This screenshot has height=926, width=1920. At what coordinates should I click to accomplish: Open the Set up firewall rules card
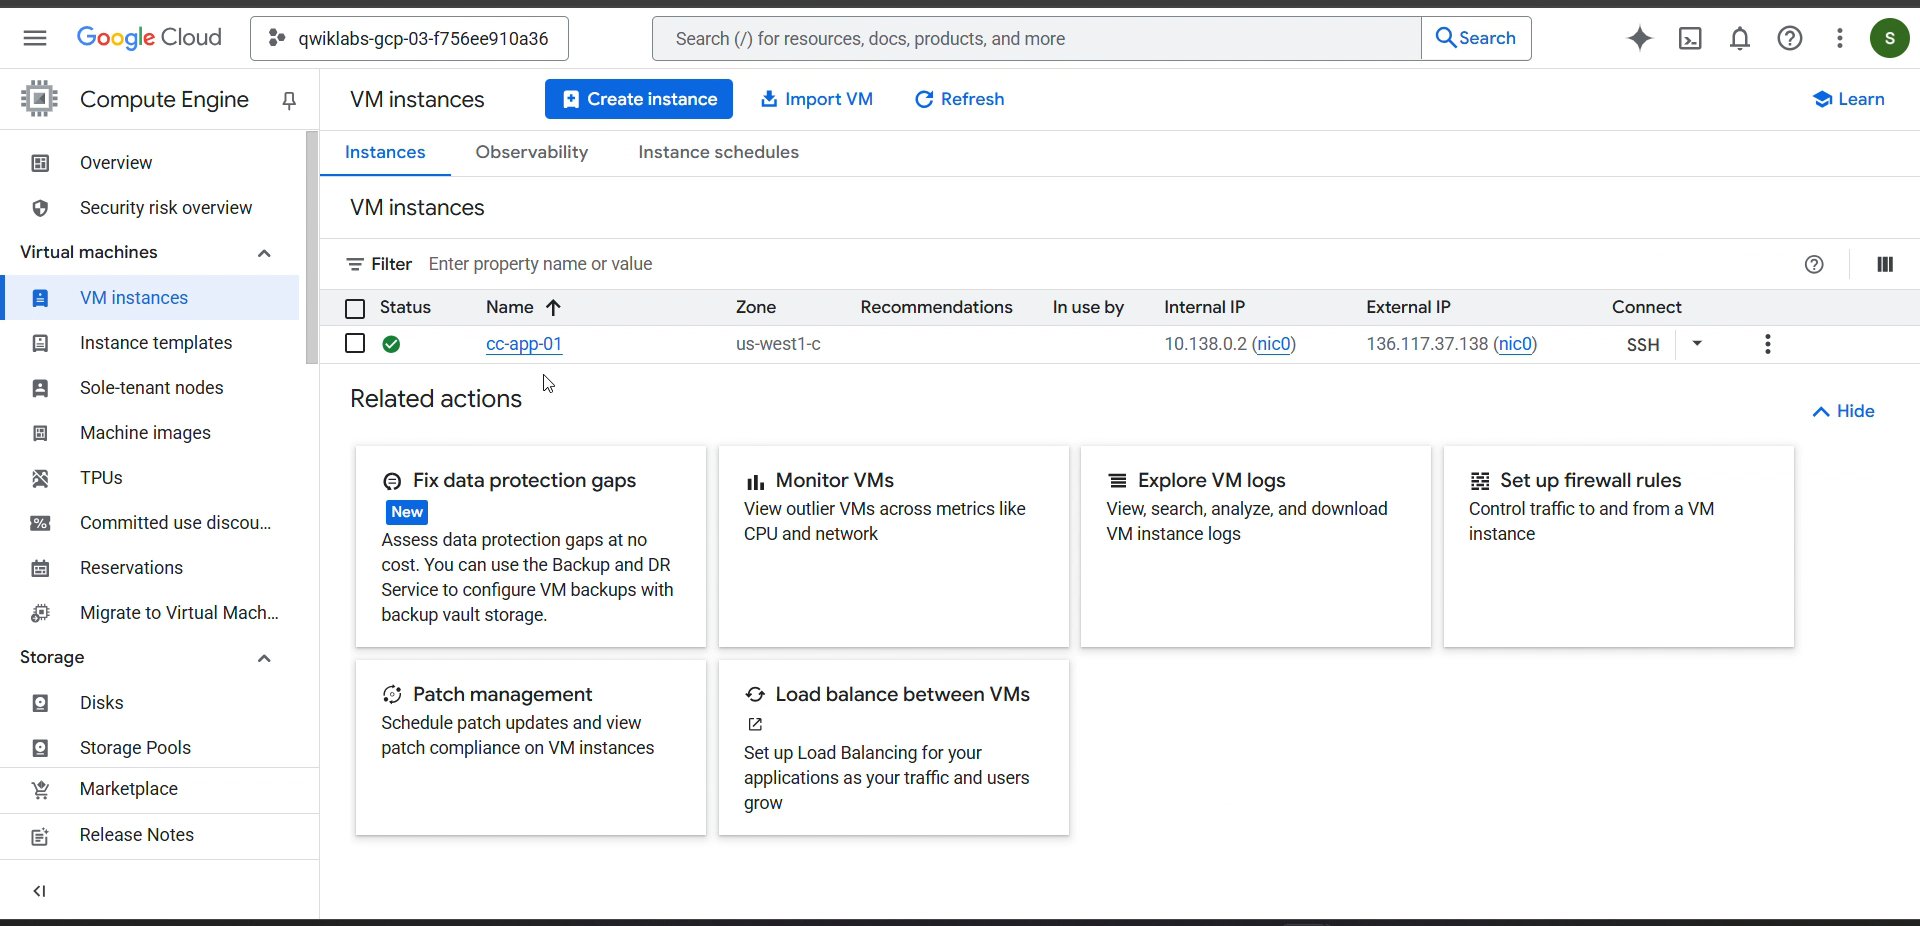pyautogui.click(x=1619, y=547)
